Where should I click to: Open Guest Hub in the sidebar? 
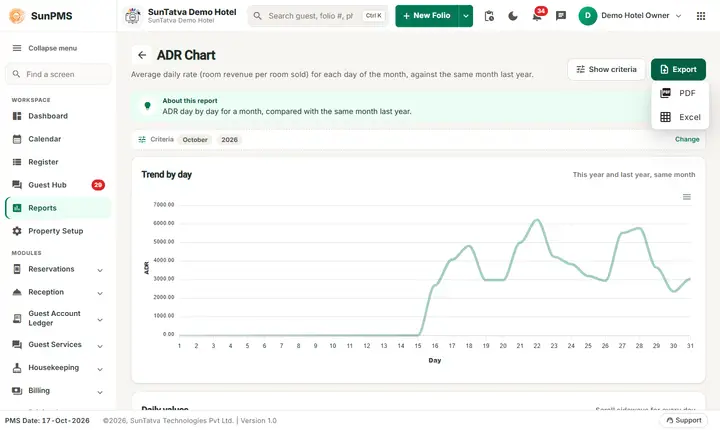click(x=58, y=185)
